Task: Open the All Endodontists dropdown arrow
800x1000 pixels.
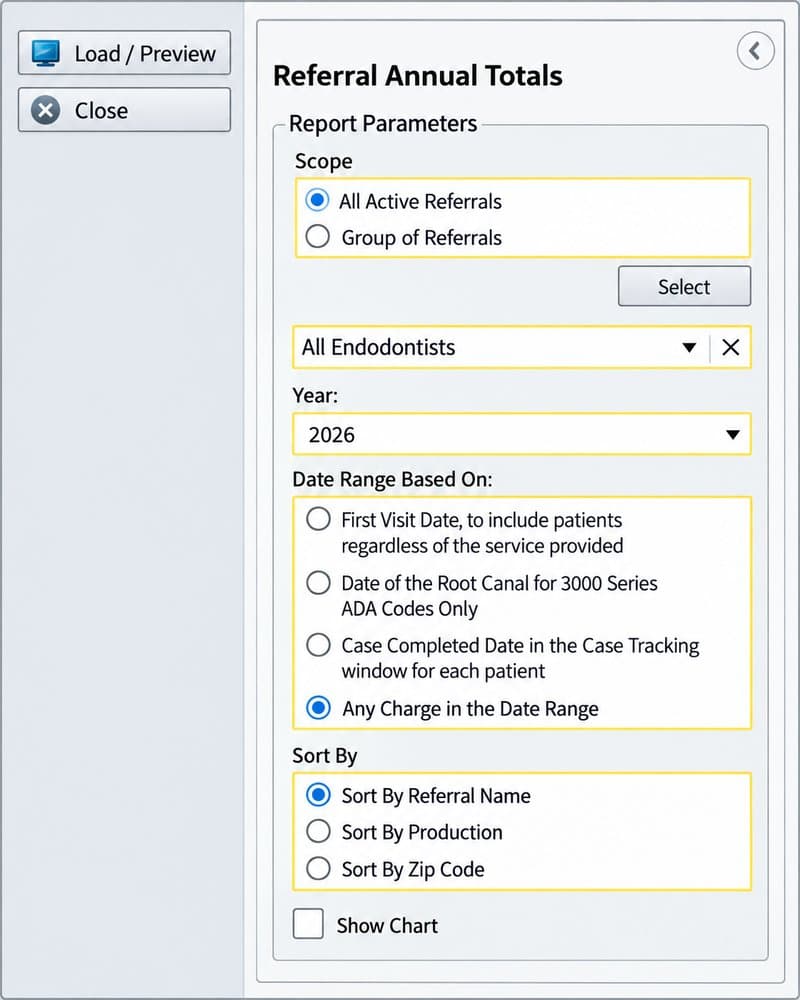Action: click(689, 348)
